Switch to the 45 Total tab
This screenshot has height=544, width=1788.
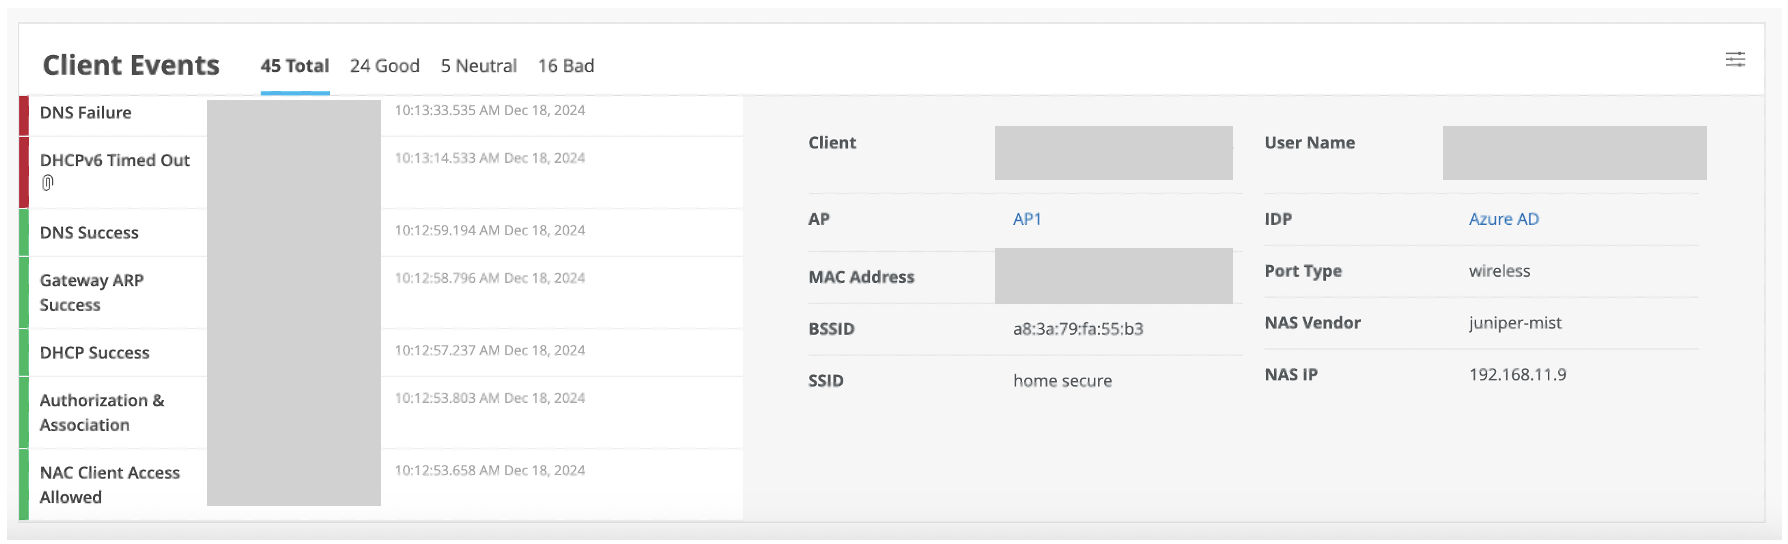tap(294, 66)
